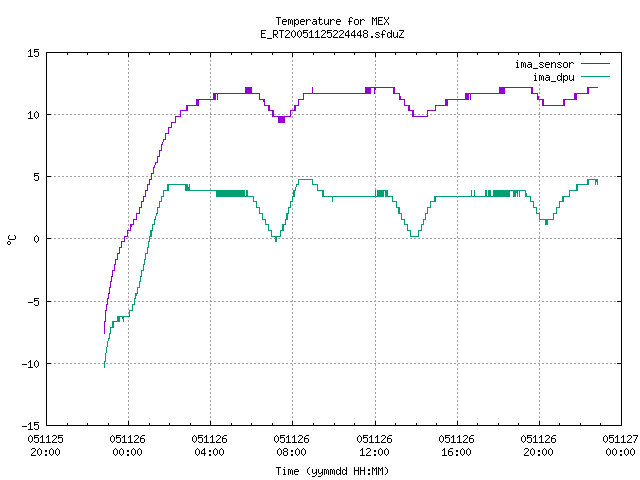640x480 pixels.
Task: Click the y-axis tick label '10'
Action: click(33, 115)
